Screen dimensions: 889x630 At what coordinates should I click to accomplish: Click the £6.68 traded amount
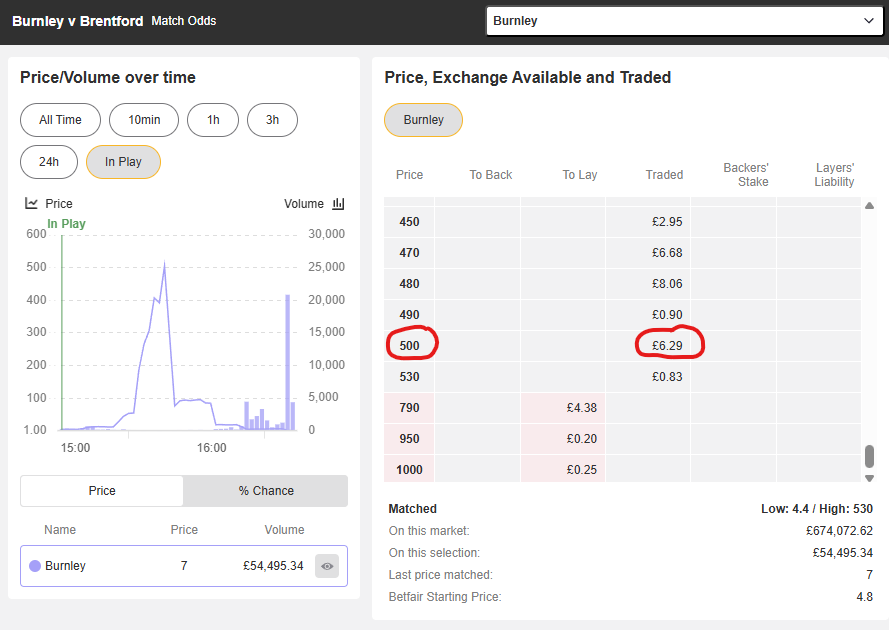click(667, 253)
